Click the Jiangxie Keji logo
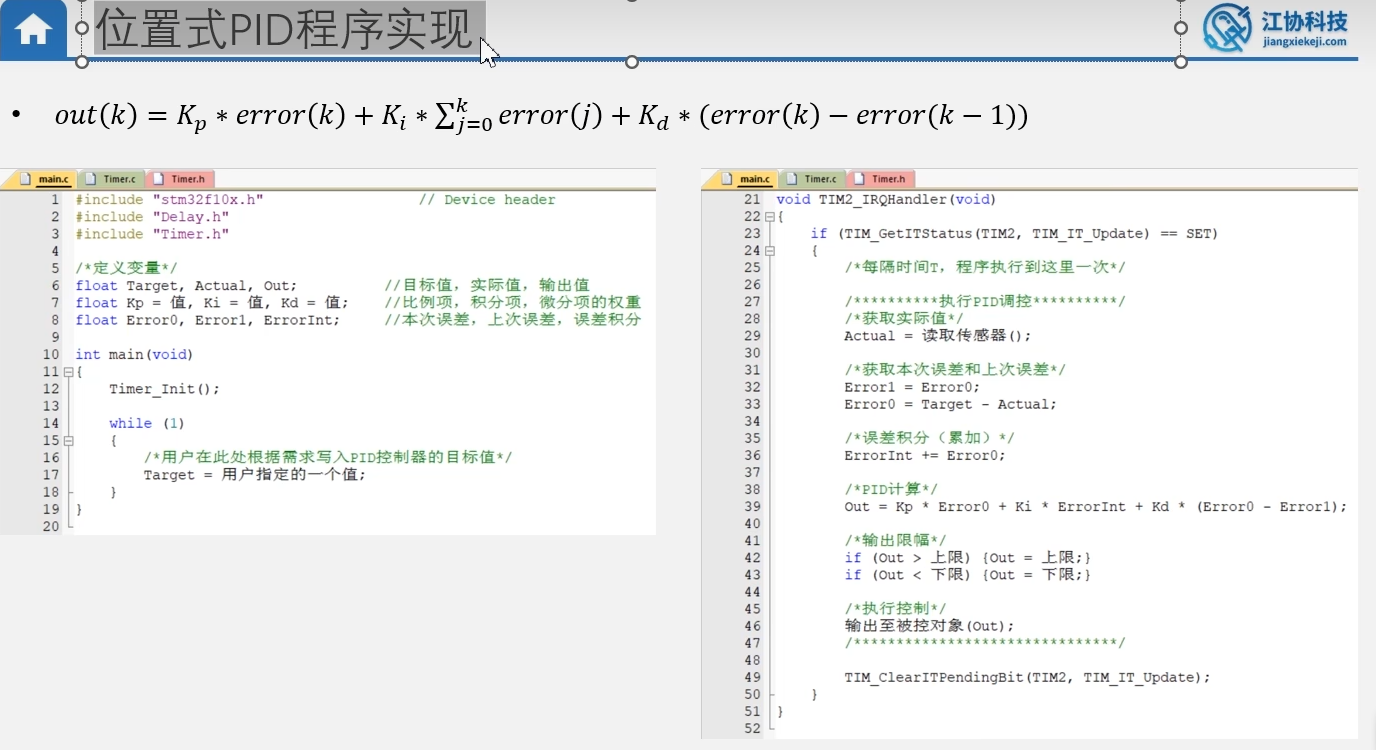 pyautogui.click(x=1275, y=28)
